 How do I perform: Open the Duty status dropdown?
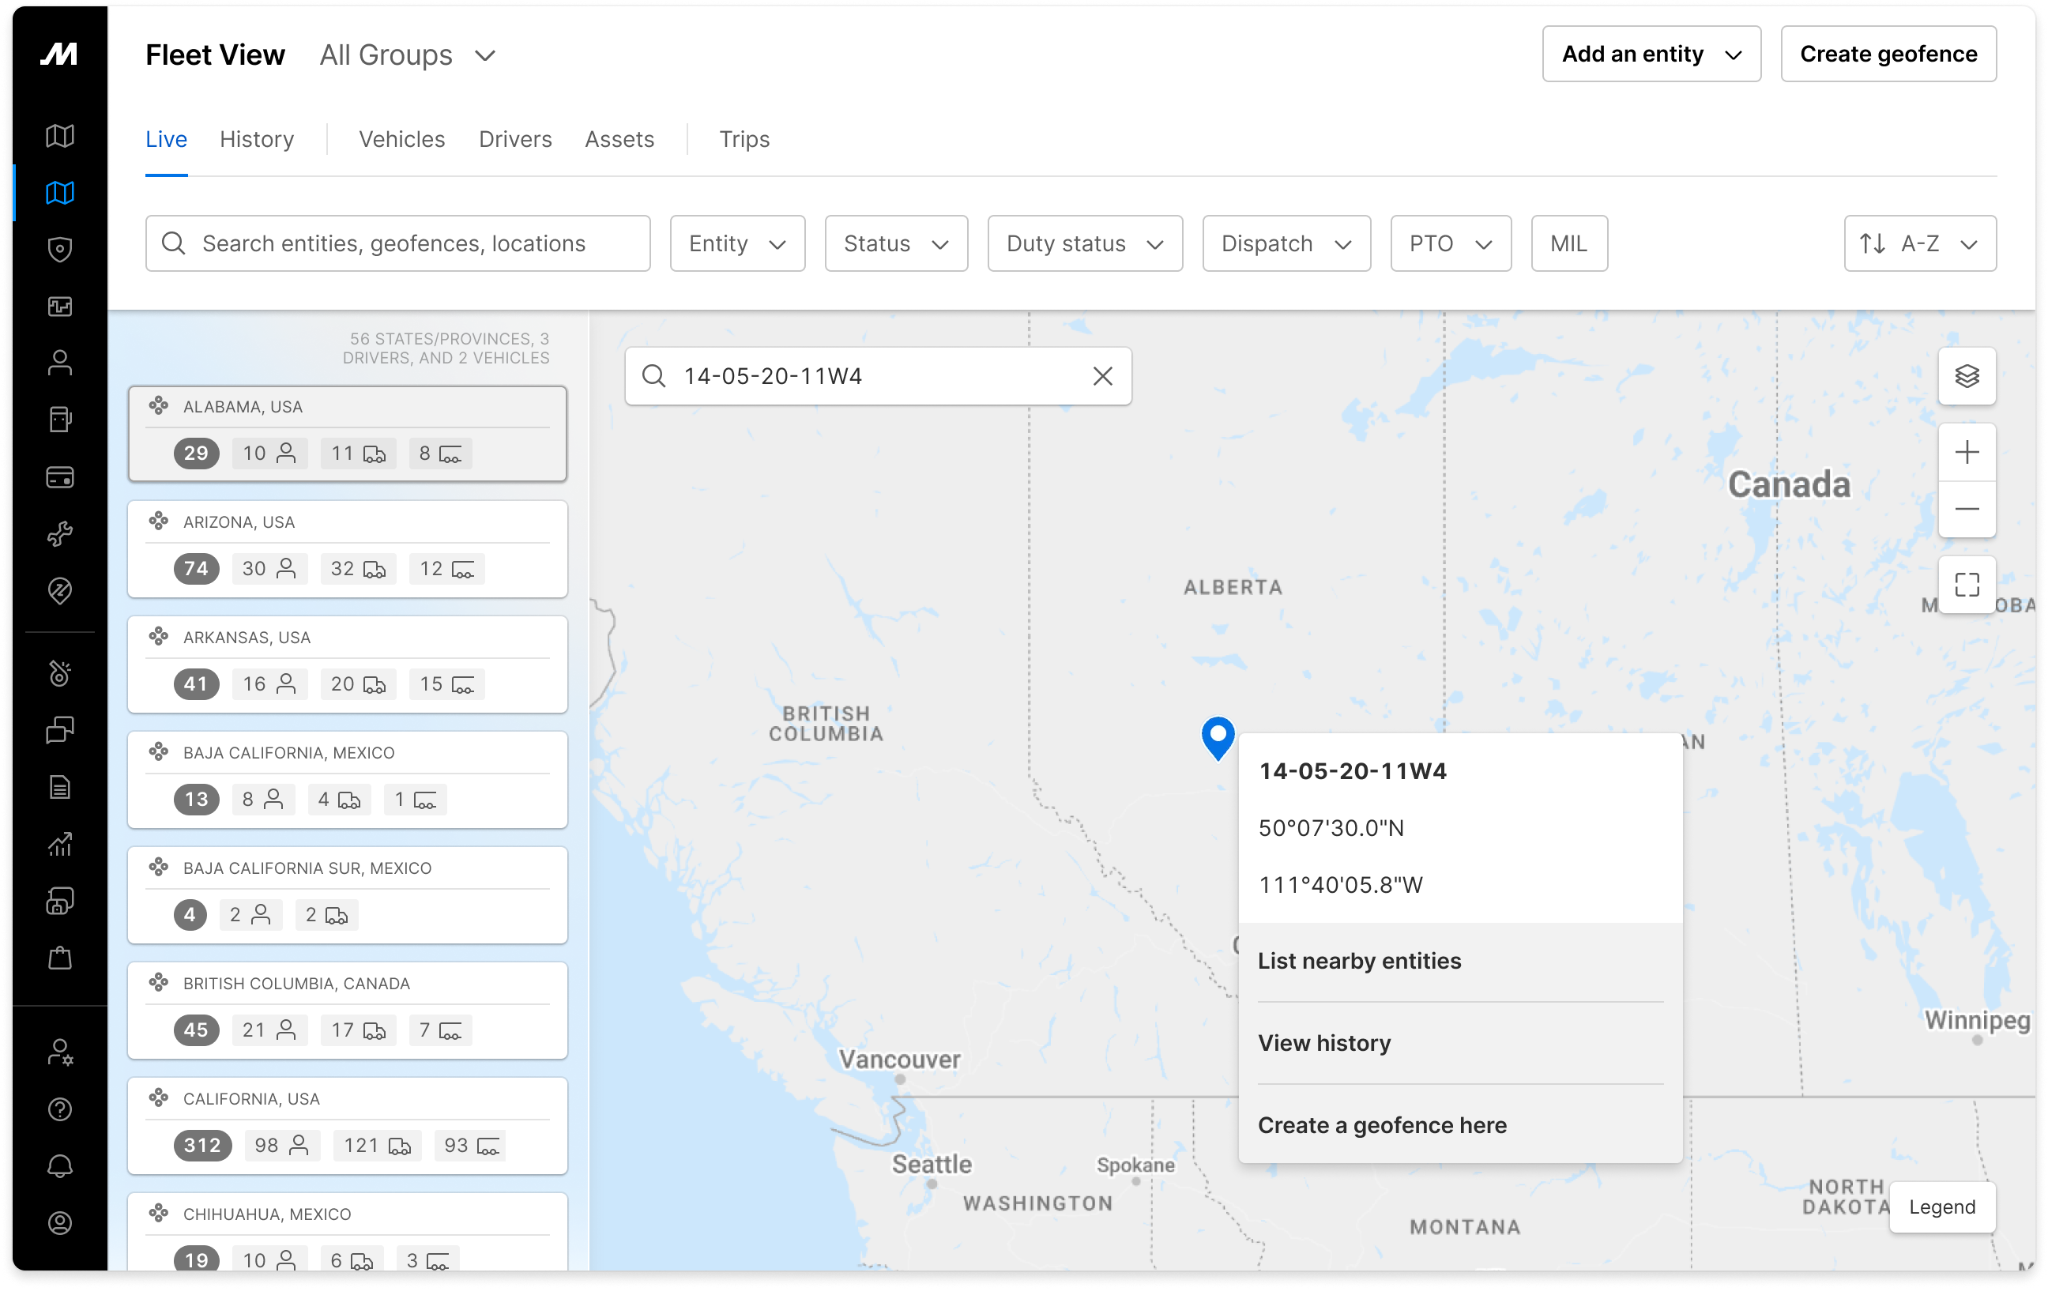pos(1084,244)
